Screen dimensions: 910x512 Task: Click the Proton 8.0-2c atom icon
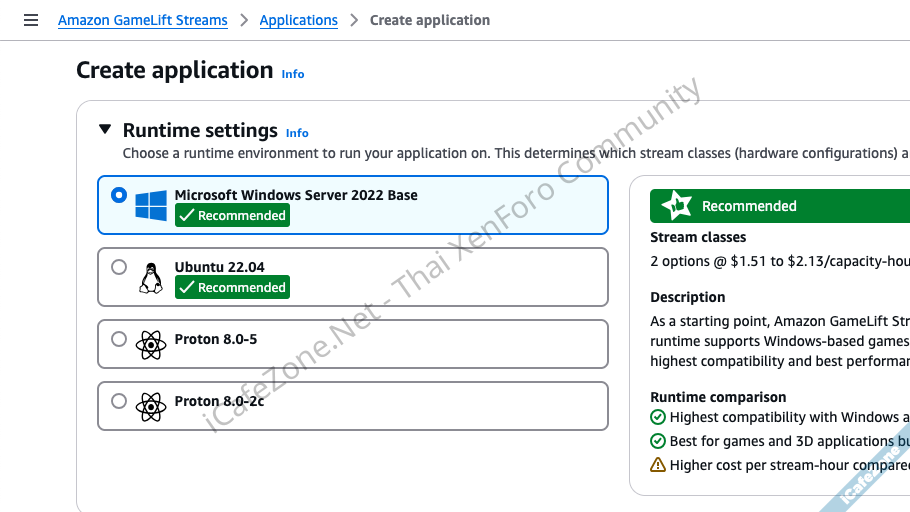pyautogui.click(x=151, y=407)
